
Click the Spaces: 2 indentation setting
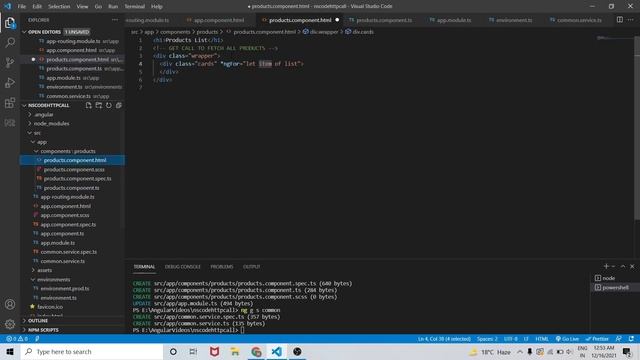click(x=487, y=339)
